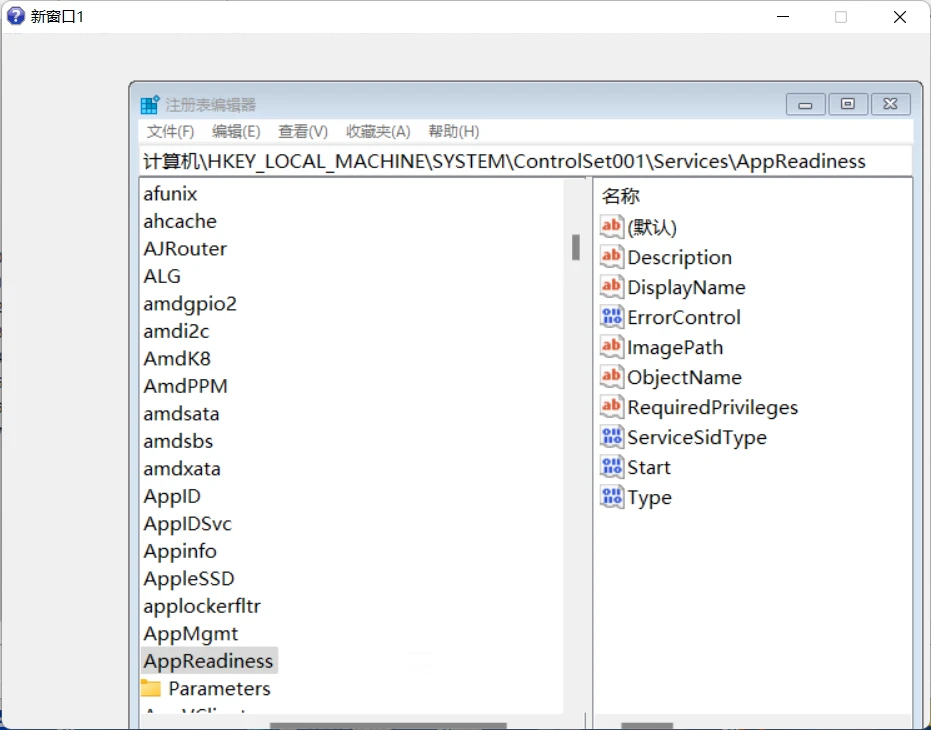Click the string icon beside ObjectName

pos(612,377)
